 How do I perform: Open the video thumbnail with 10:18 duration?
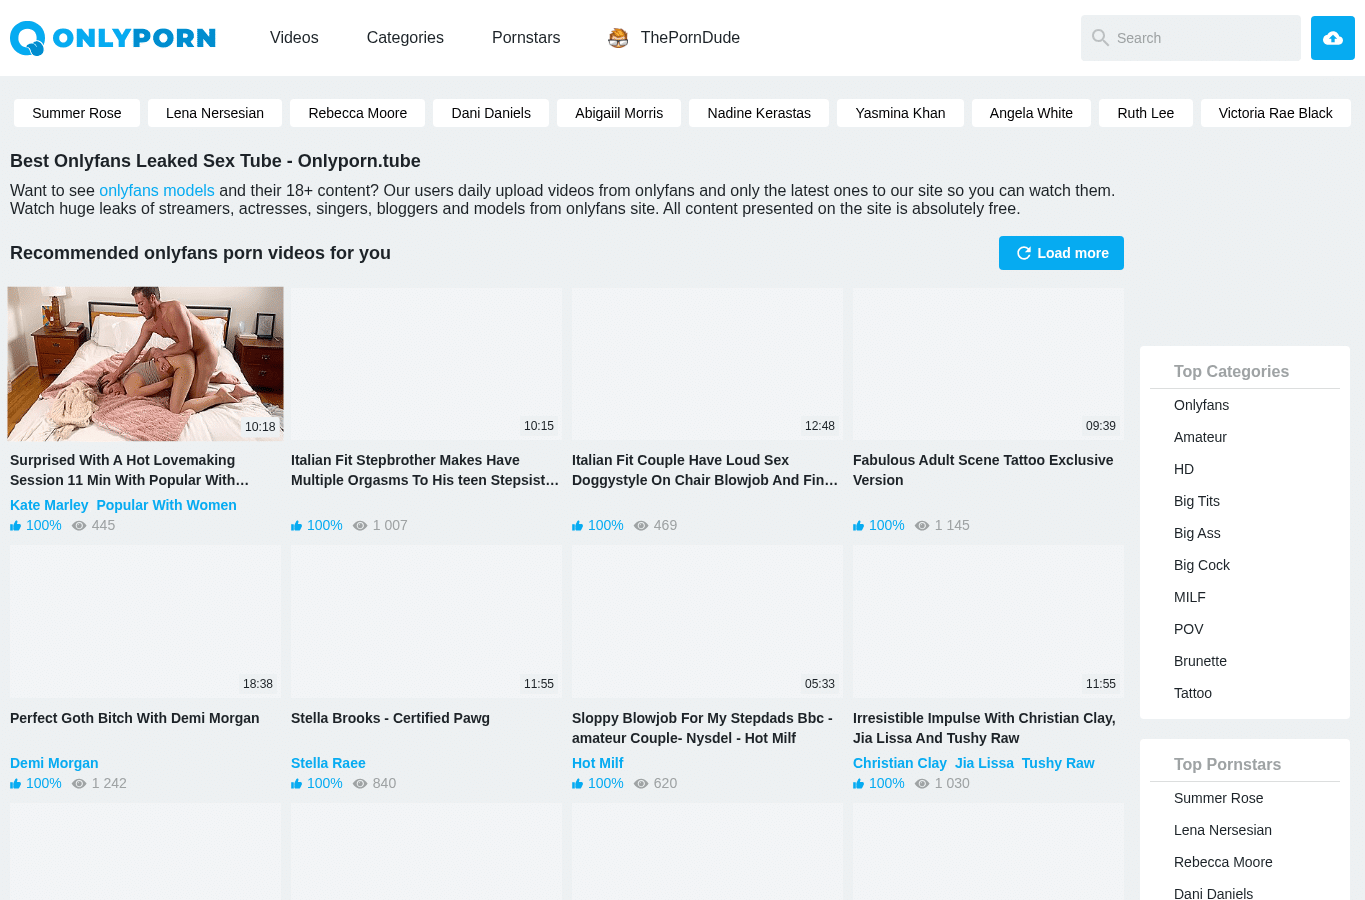pyautogui.click(x=146, y=364)
